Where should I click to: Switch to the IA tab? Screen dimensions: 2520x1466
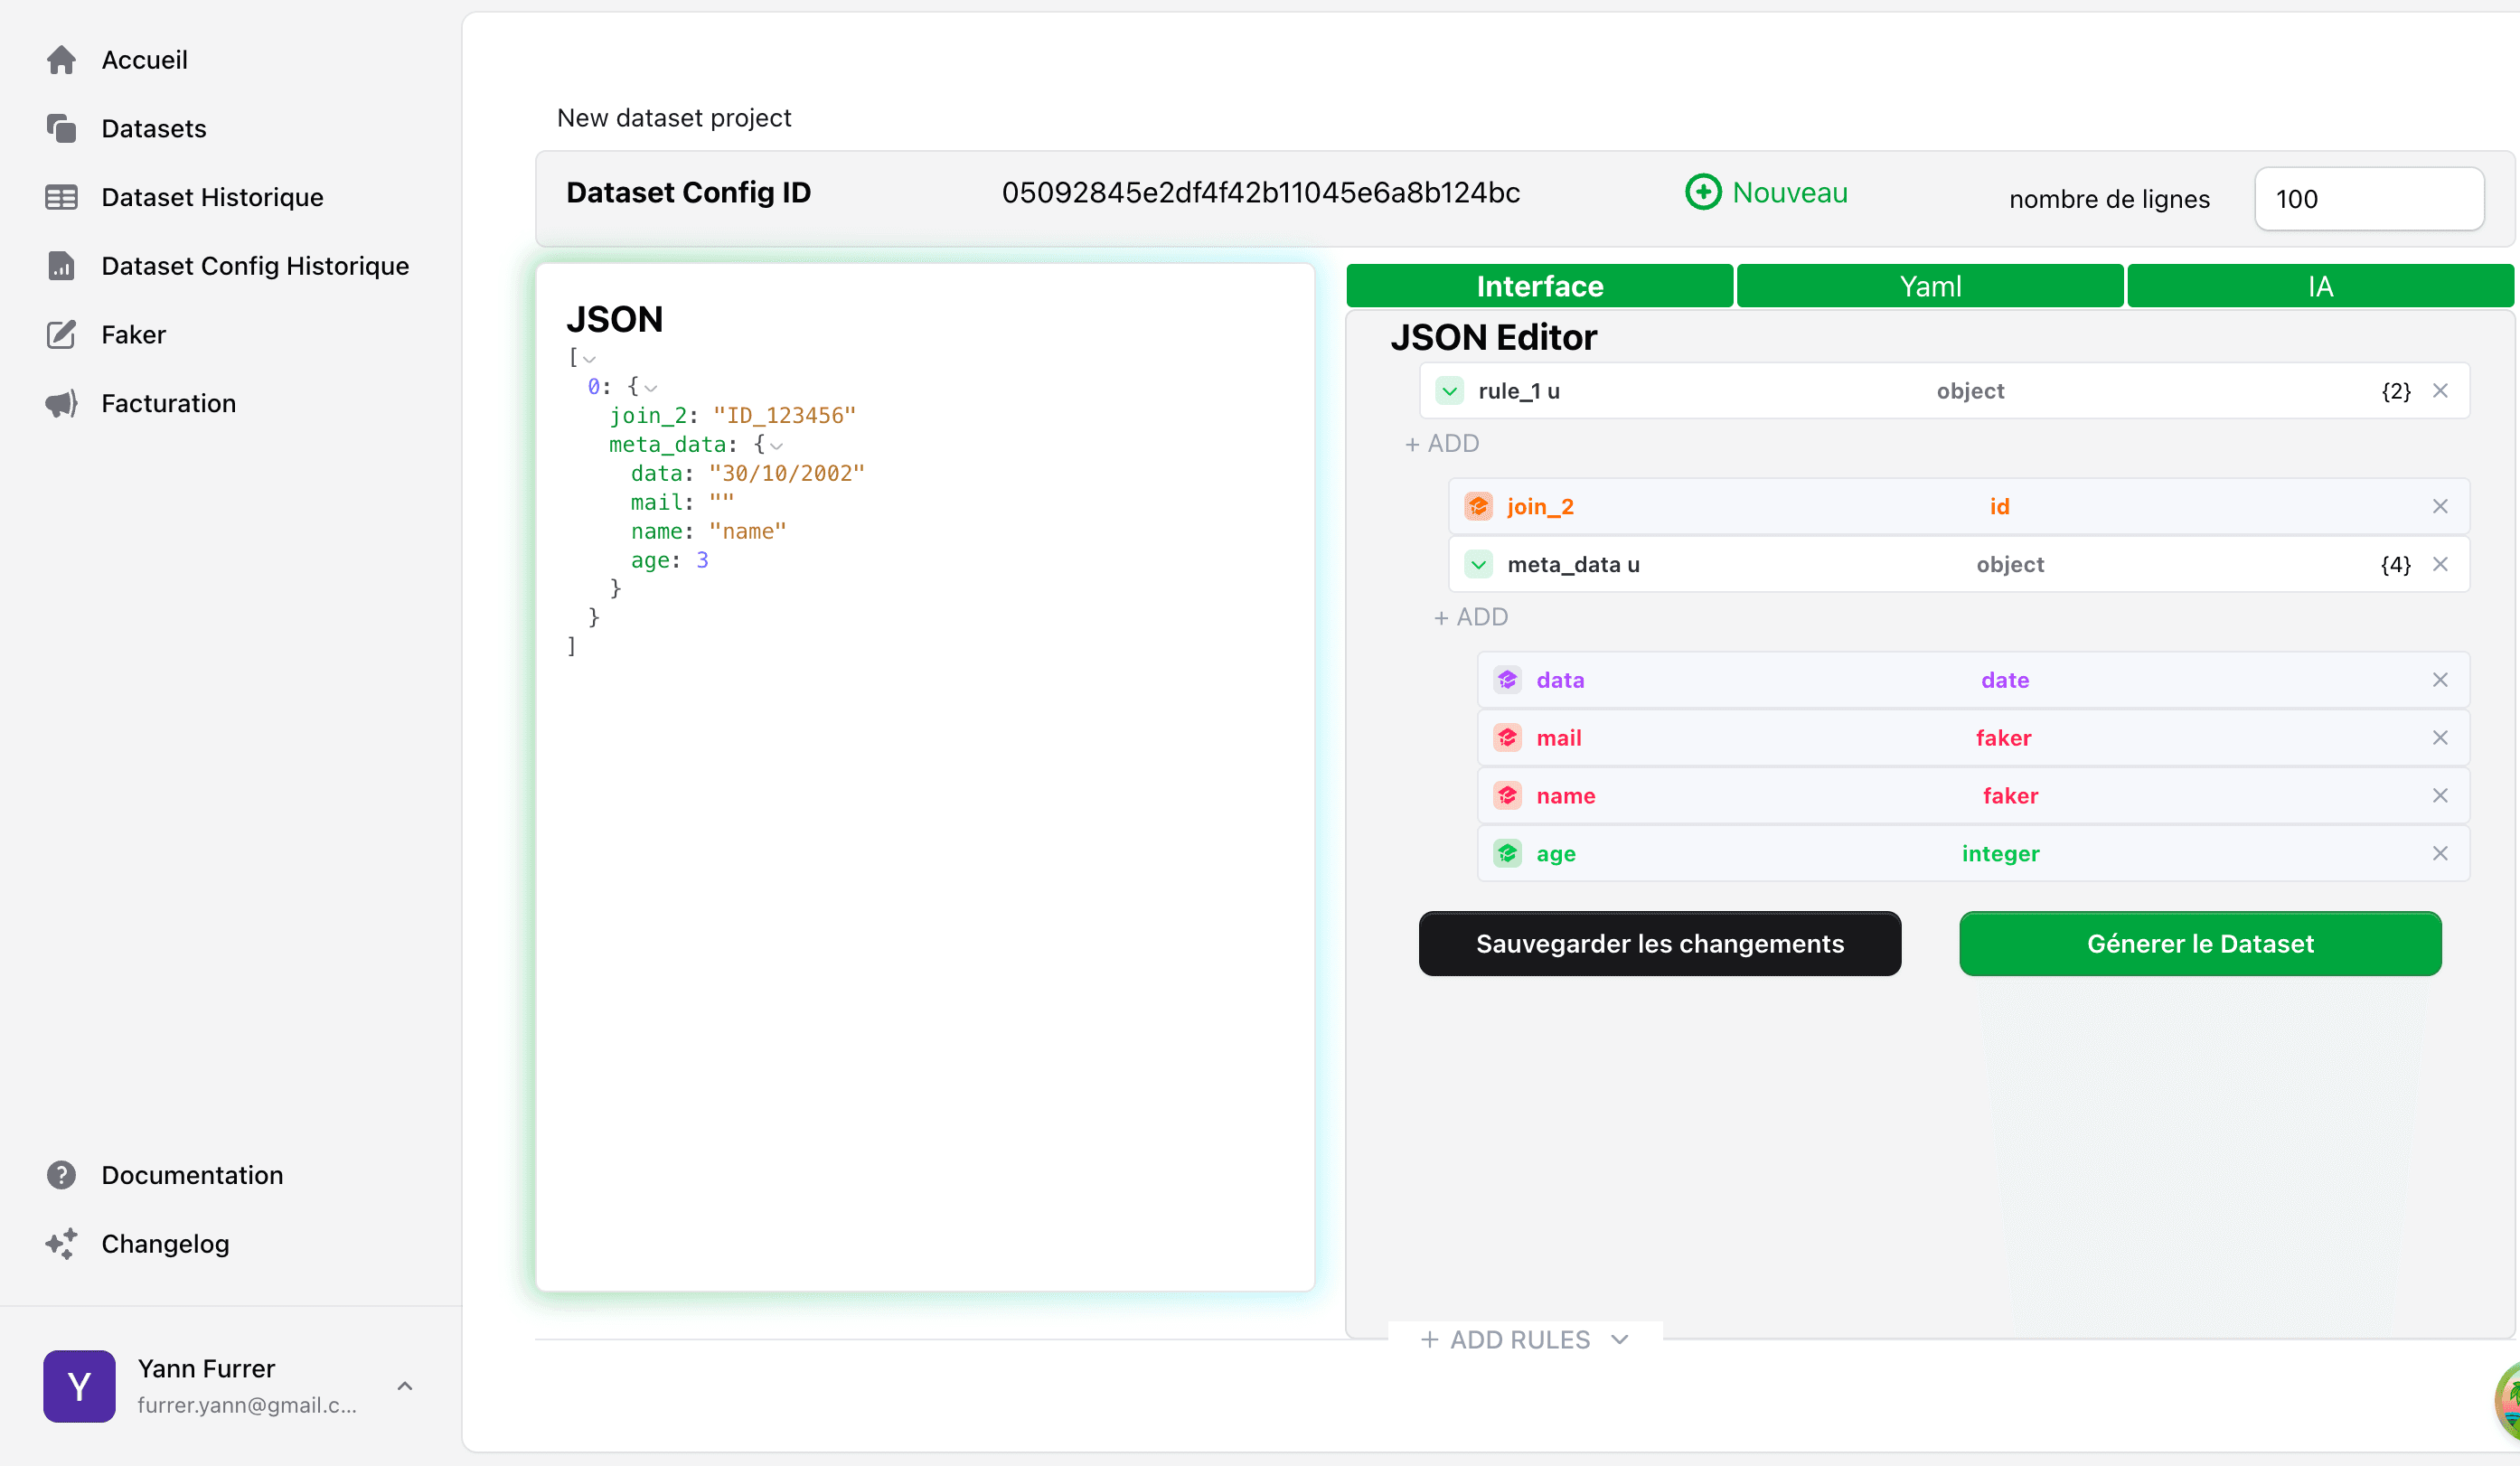point(2319,287)
